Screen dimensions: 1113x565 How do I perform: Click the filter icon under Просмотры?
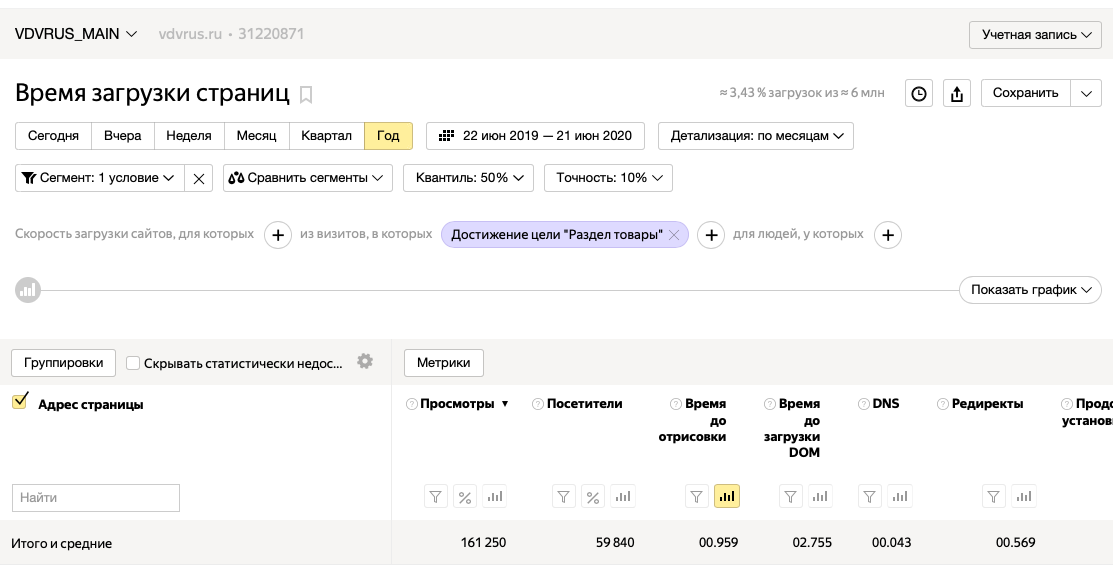tap(436, 496)
